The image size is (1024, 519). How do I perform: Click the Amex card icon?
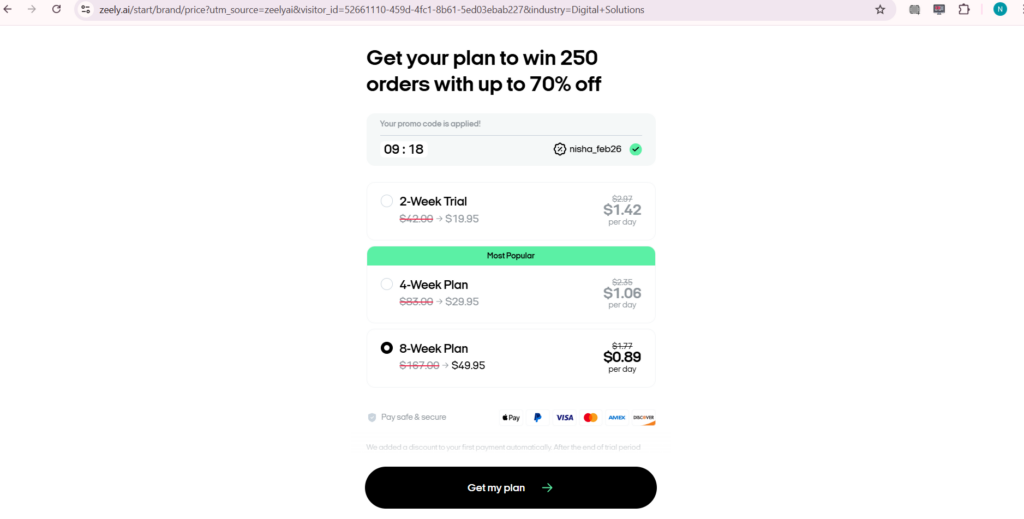tap(617, 417)
